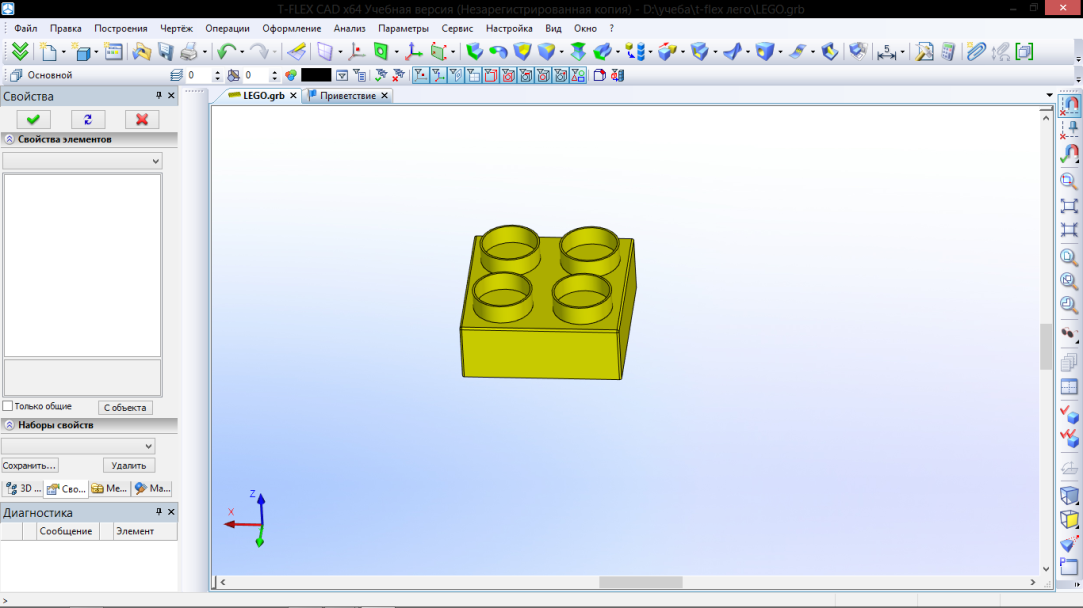Click the Save diskette icon
The height and width of the screenshot is (608, 1083).
165,52
